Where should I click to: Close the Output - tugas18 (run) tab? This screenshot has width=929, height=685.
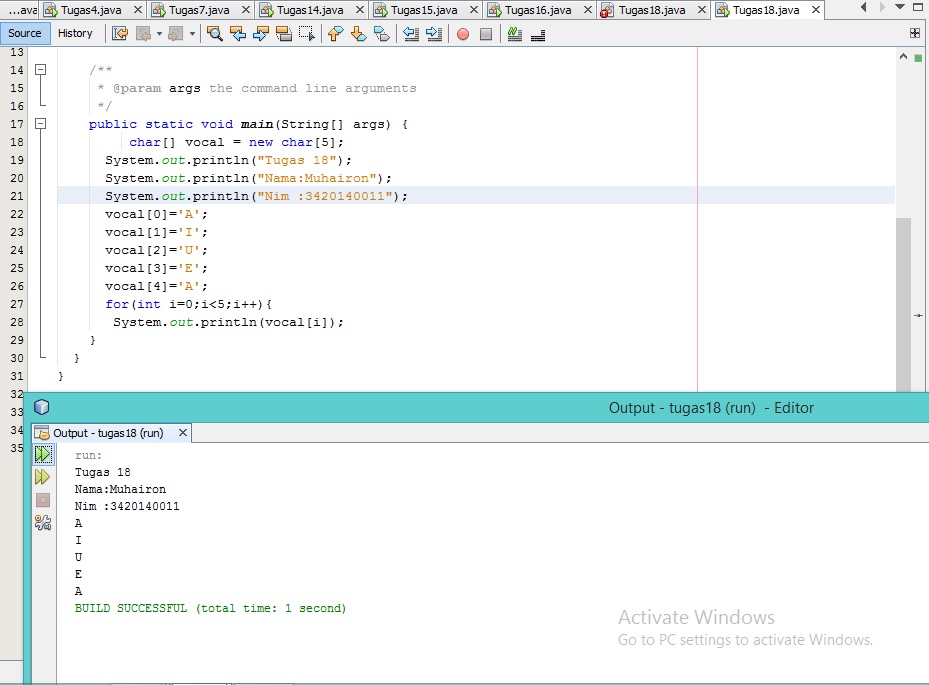click(183, 433)
